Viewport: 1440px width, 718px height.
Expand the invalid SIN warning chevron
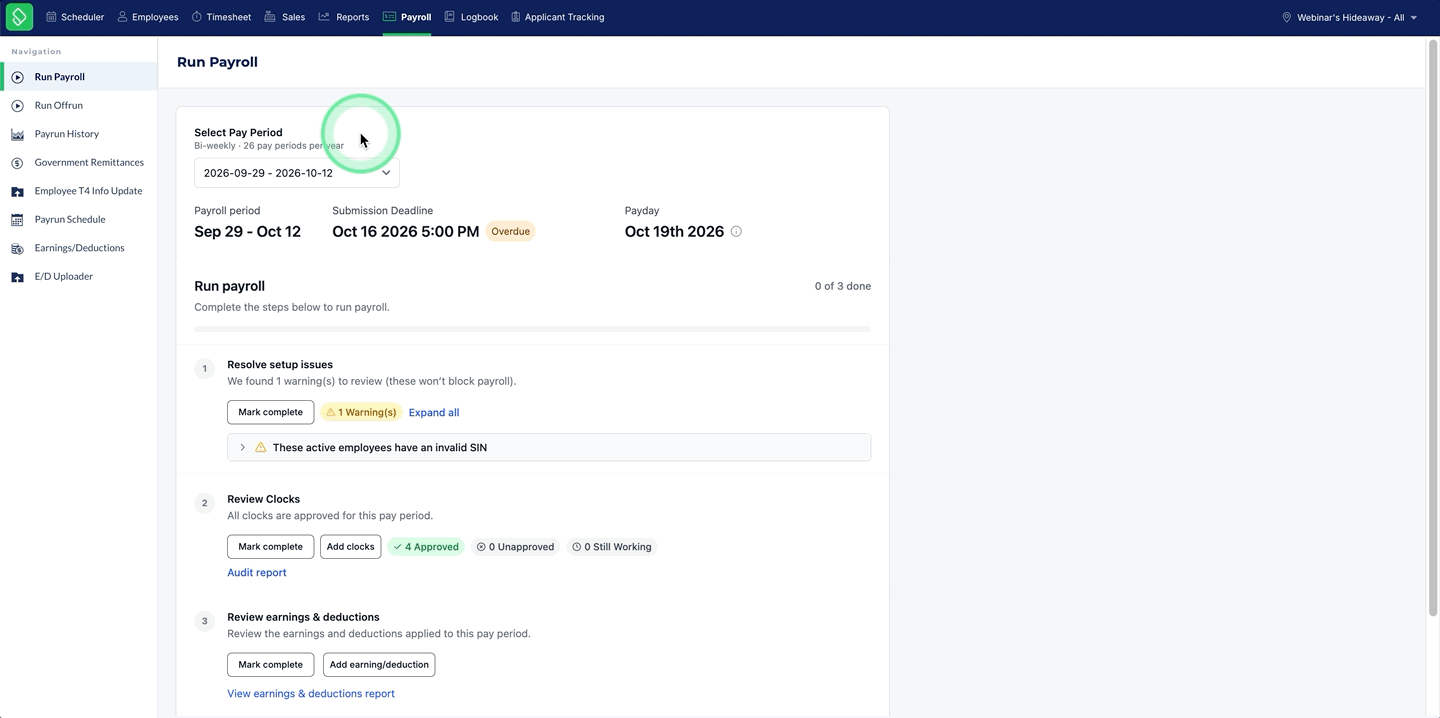pyautogui.click(x=242, y=448)
